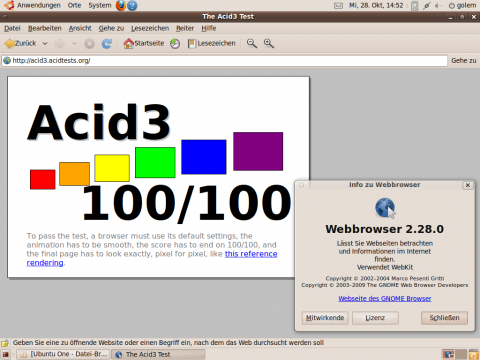Image resolution: width=480 pixels, height=360 pixels.
Task: Click the Verwendet WebKit text
Action: [x=385, y=267]
